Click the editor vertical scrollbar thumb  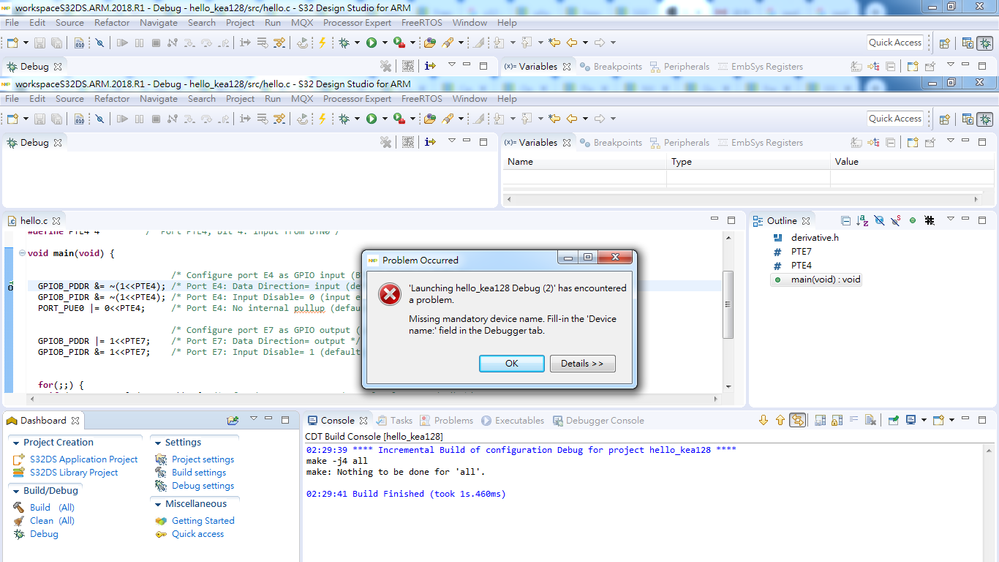pos(728,304)
